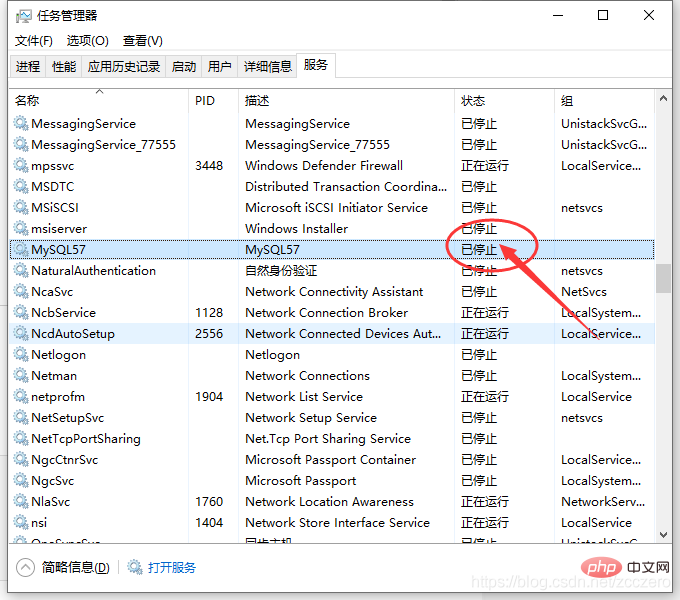Select the NetTcpPortSharing service name
Viewport: 680px width, 600px height.
86,439
